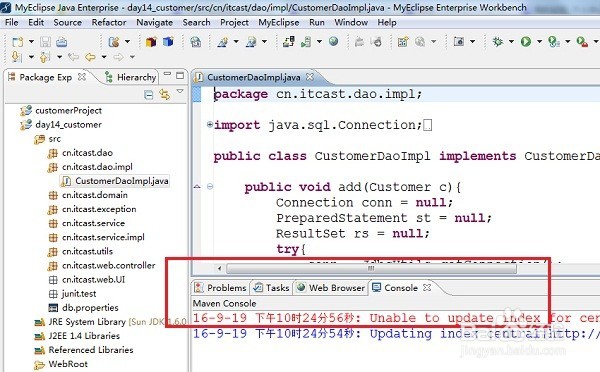Open dropdown beside the Debug icon
Image resolution: width=600 pixels, height=372 pixels.
pos(511,41)
